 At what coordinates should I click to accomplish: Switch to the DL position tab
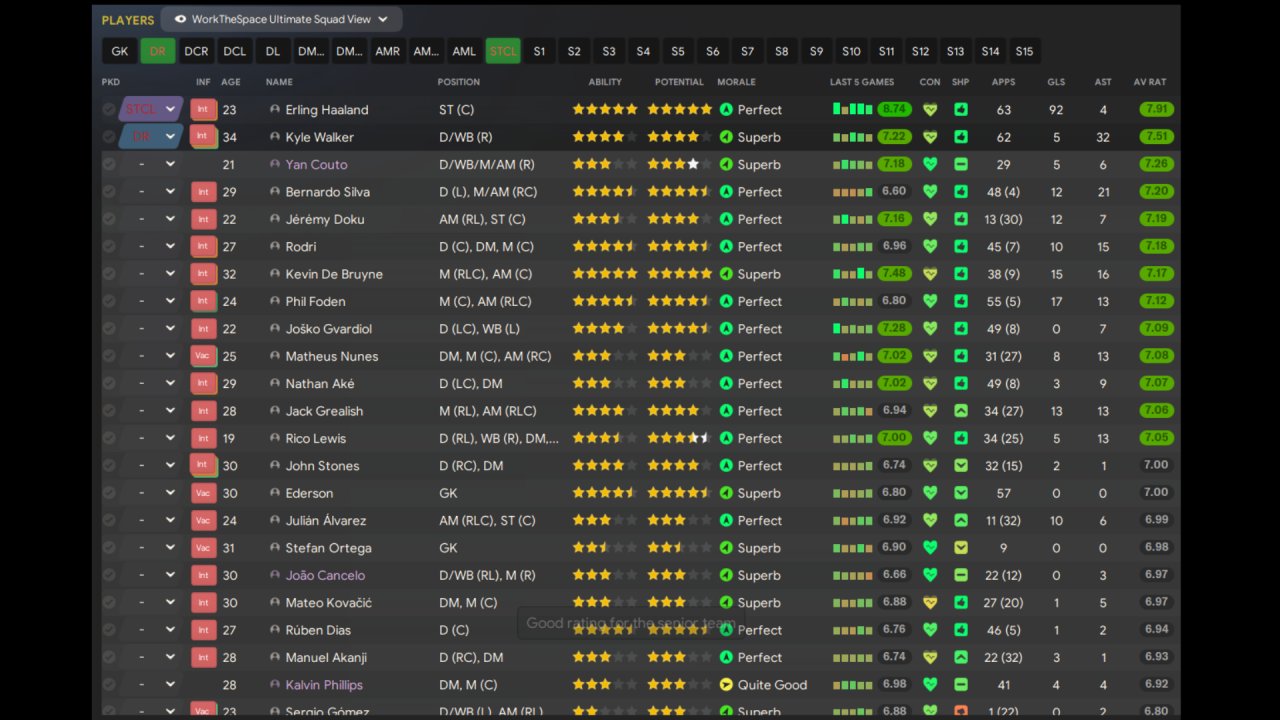[273, 51]
